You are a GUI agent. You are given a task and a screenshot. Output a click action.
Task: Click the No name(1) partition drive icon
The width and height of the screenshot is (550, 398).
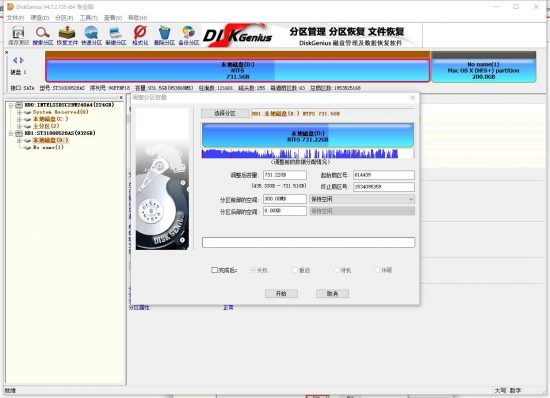click(27, 148)
